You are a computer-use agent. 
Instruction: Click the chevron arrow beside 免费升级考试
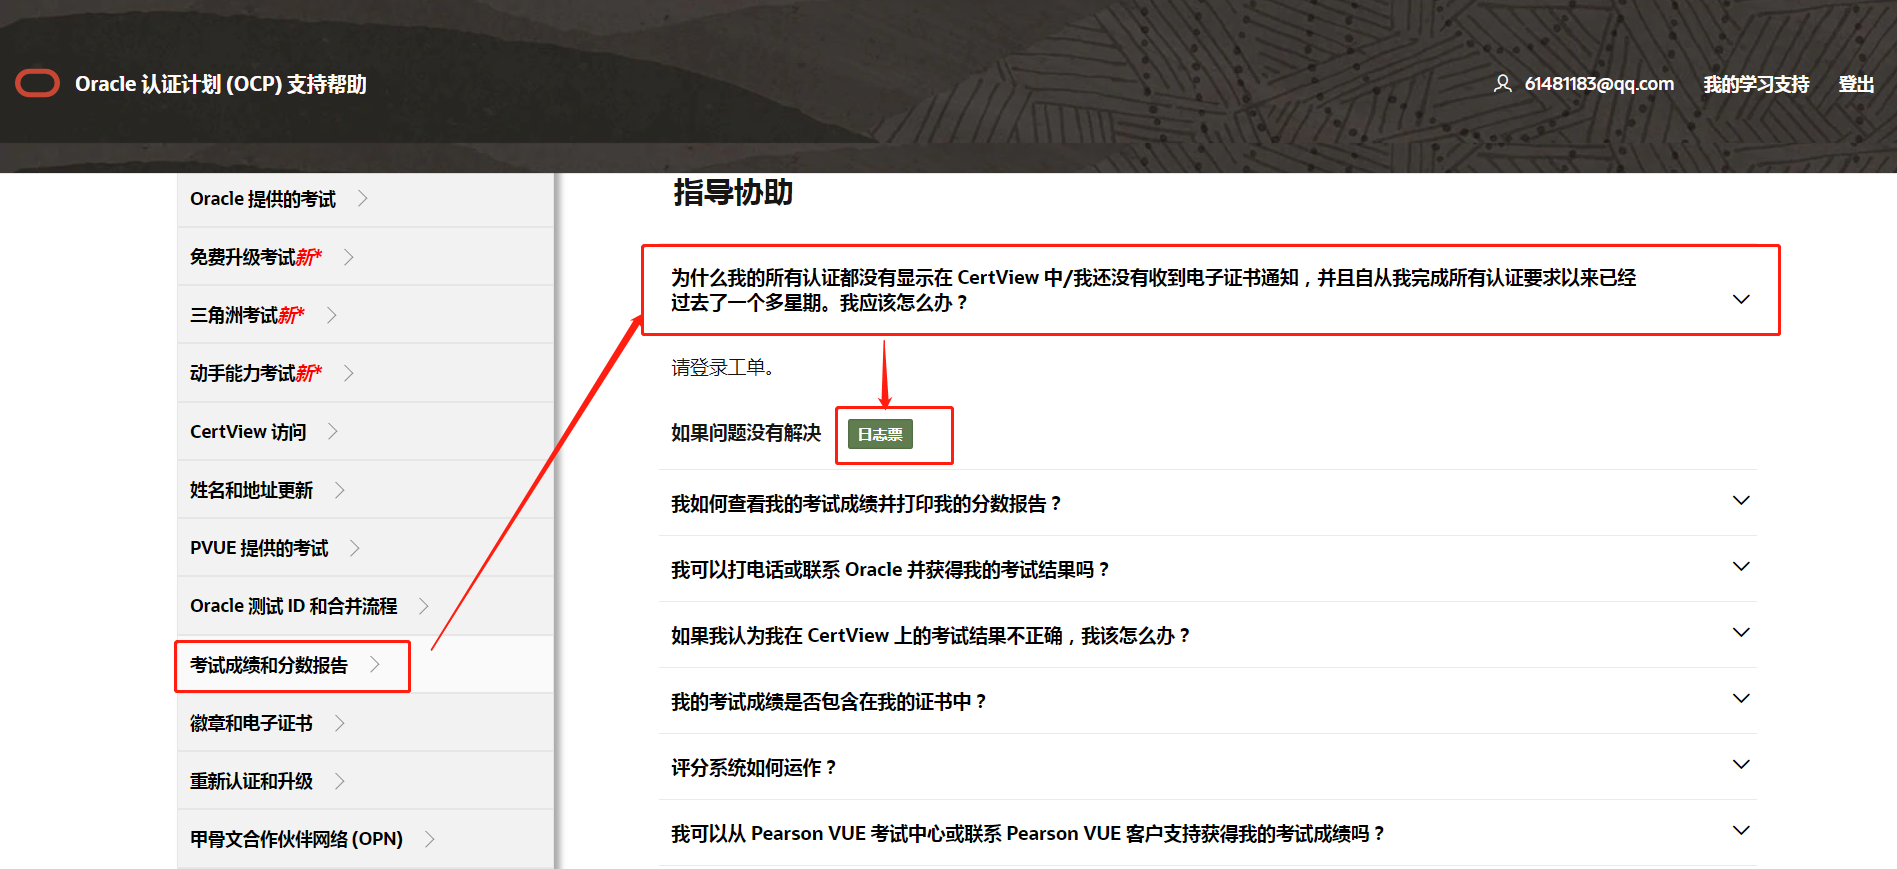click(349, 257)
